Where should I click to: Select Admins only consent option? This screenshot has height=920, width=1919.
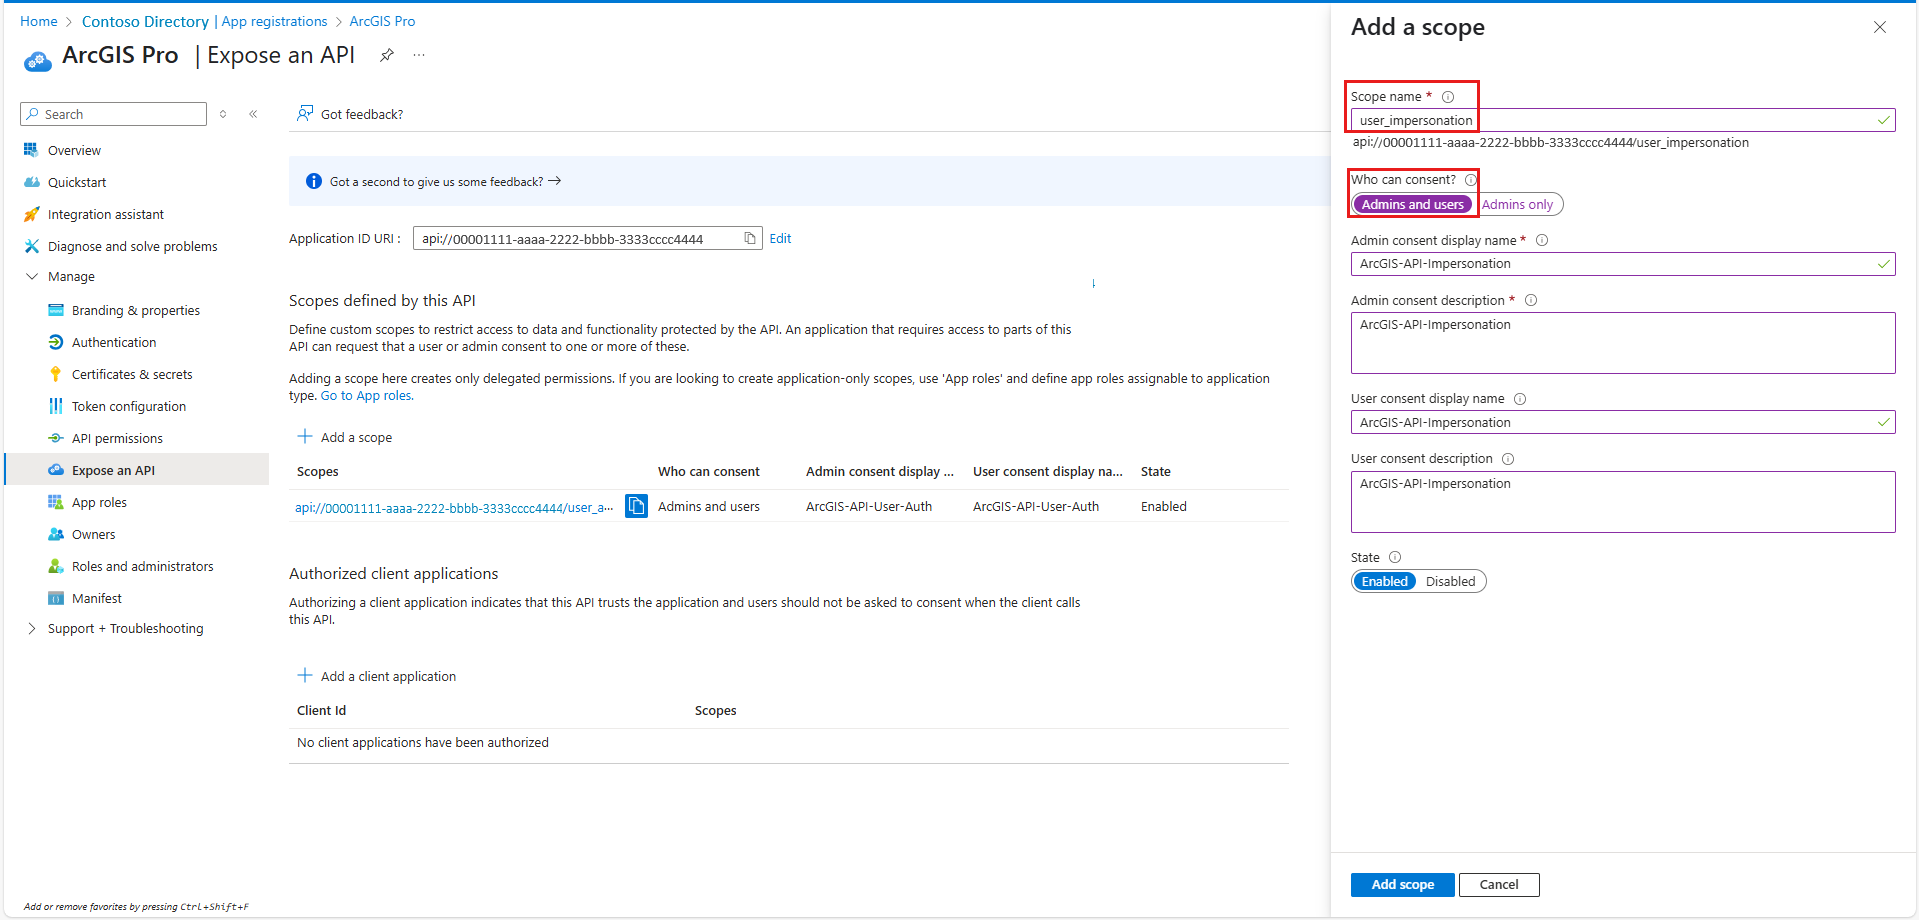(1517, 204)
